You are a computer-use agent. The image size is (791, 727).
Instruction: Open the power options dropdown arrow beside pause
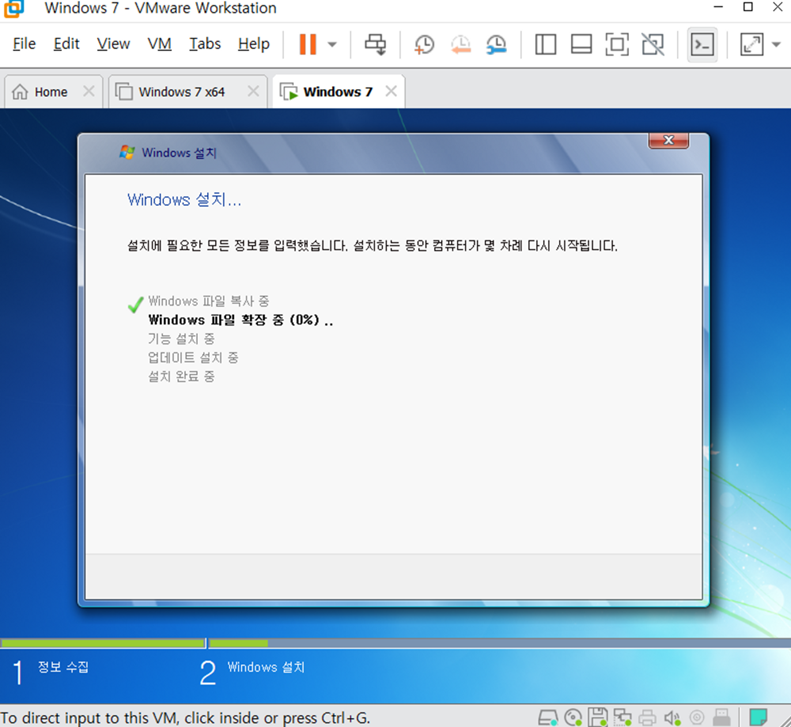pyautogui.click(x=332, y=44)
